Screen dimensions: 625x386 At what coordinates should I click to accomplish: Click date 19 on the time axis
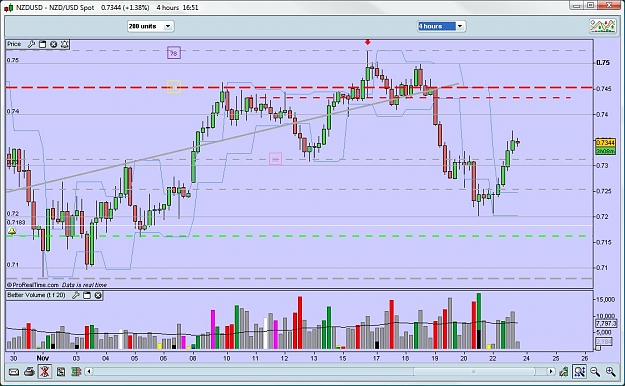434,358
